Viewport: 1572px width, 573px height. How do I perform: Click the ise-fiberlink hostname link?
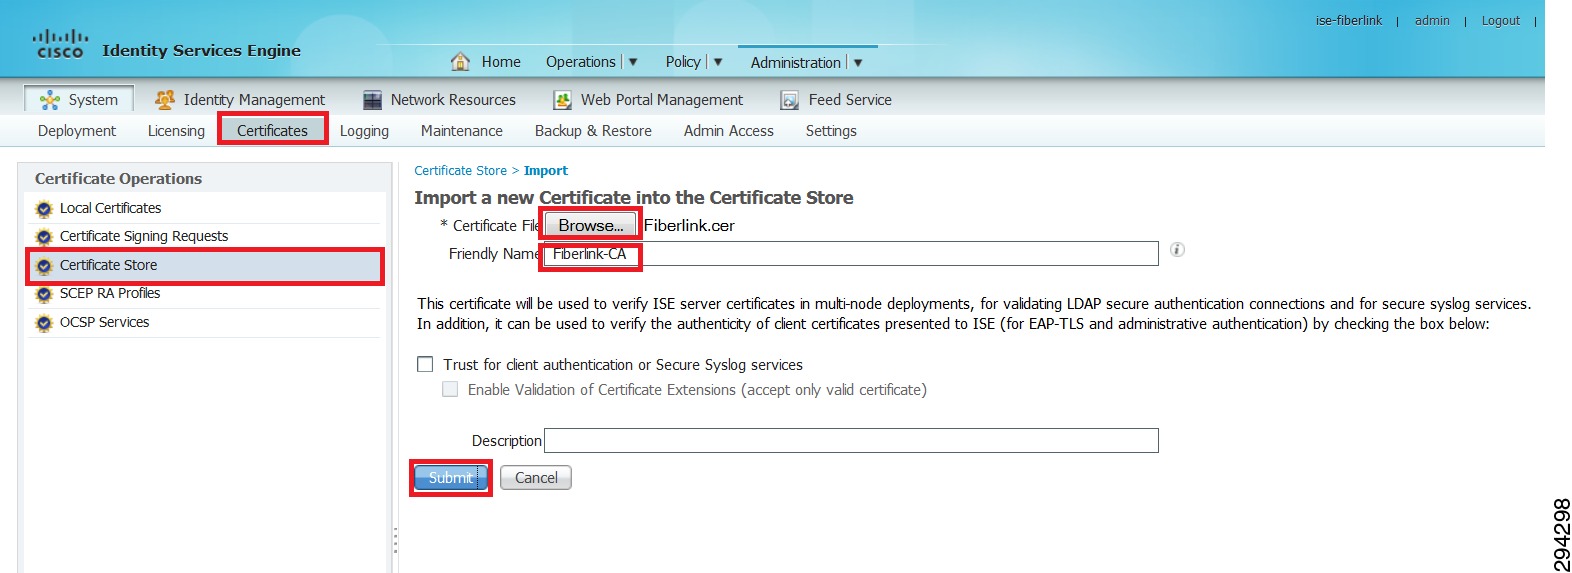coord(1348,20)
